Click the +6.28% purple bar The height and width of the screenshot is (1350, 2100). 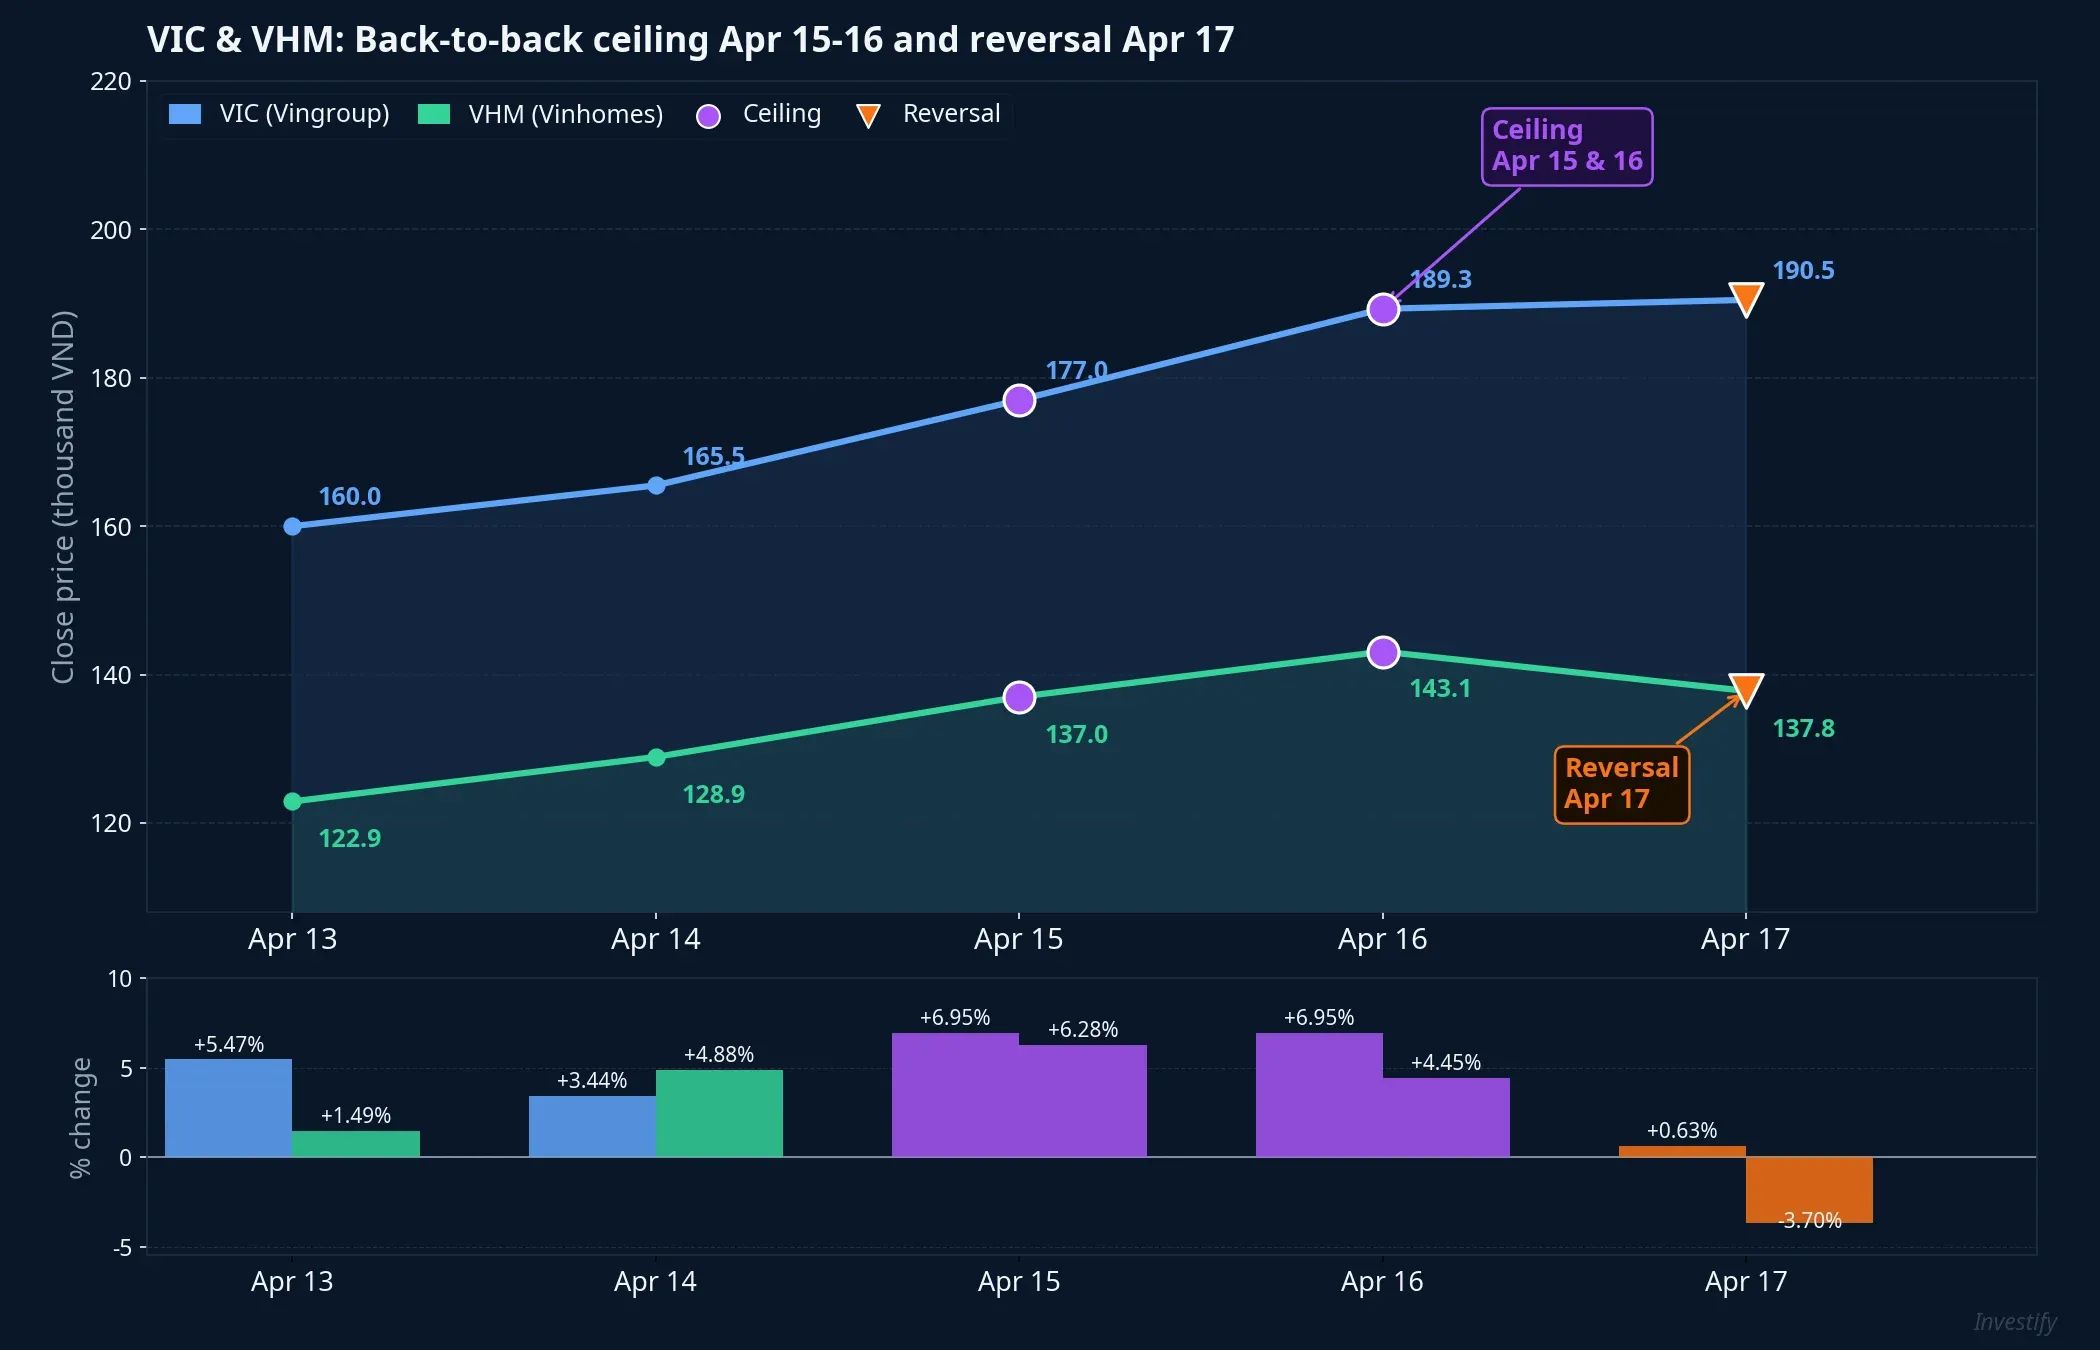point(1083,1101)
